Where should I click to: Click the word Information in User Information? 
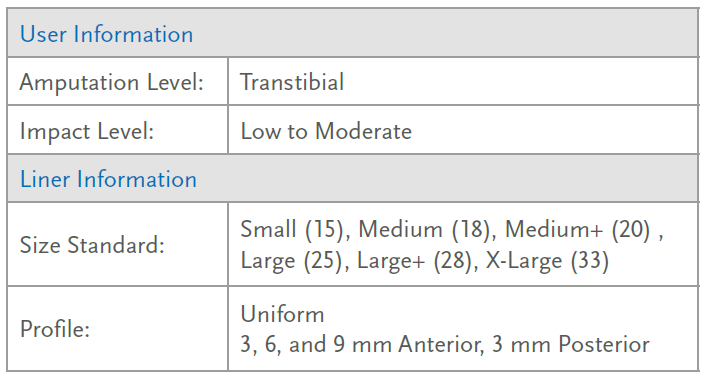click(133, 34)
